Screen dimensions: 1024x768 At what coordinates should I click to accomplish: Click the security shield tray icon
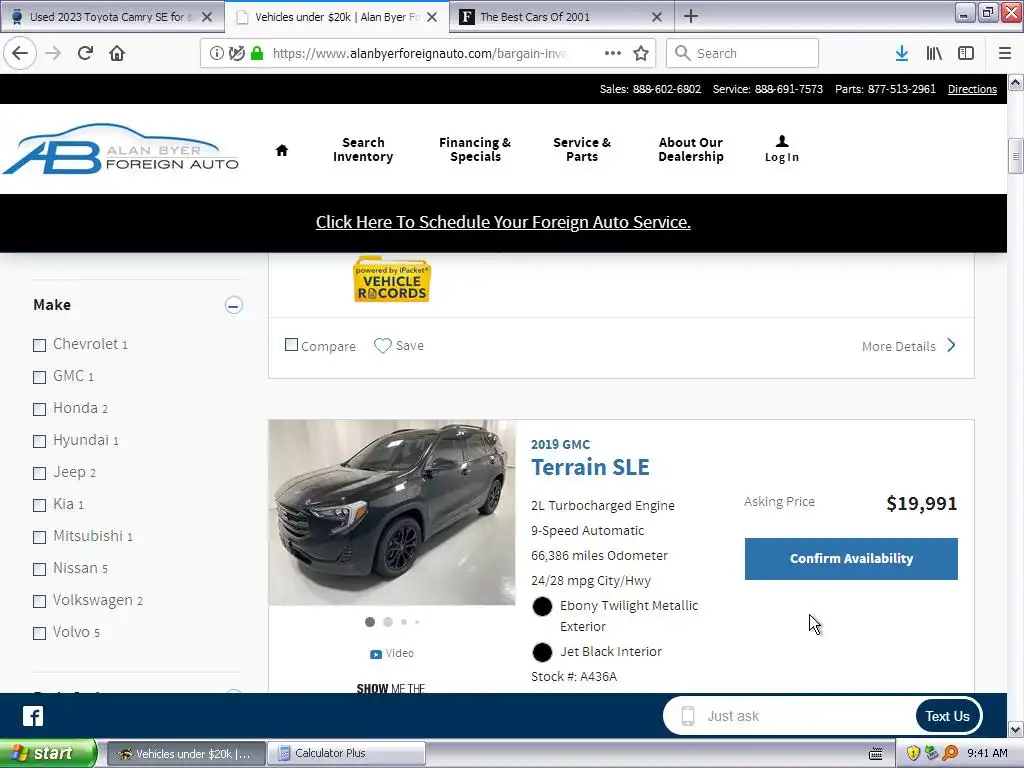click(913, 753)
